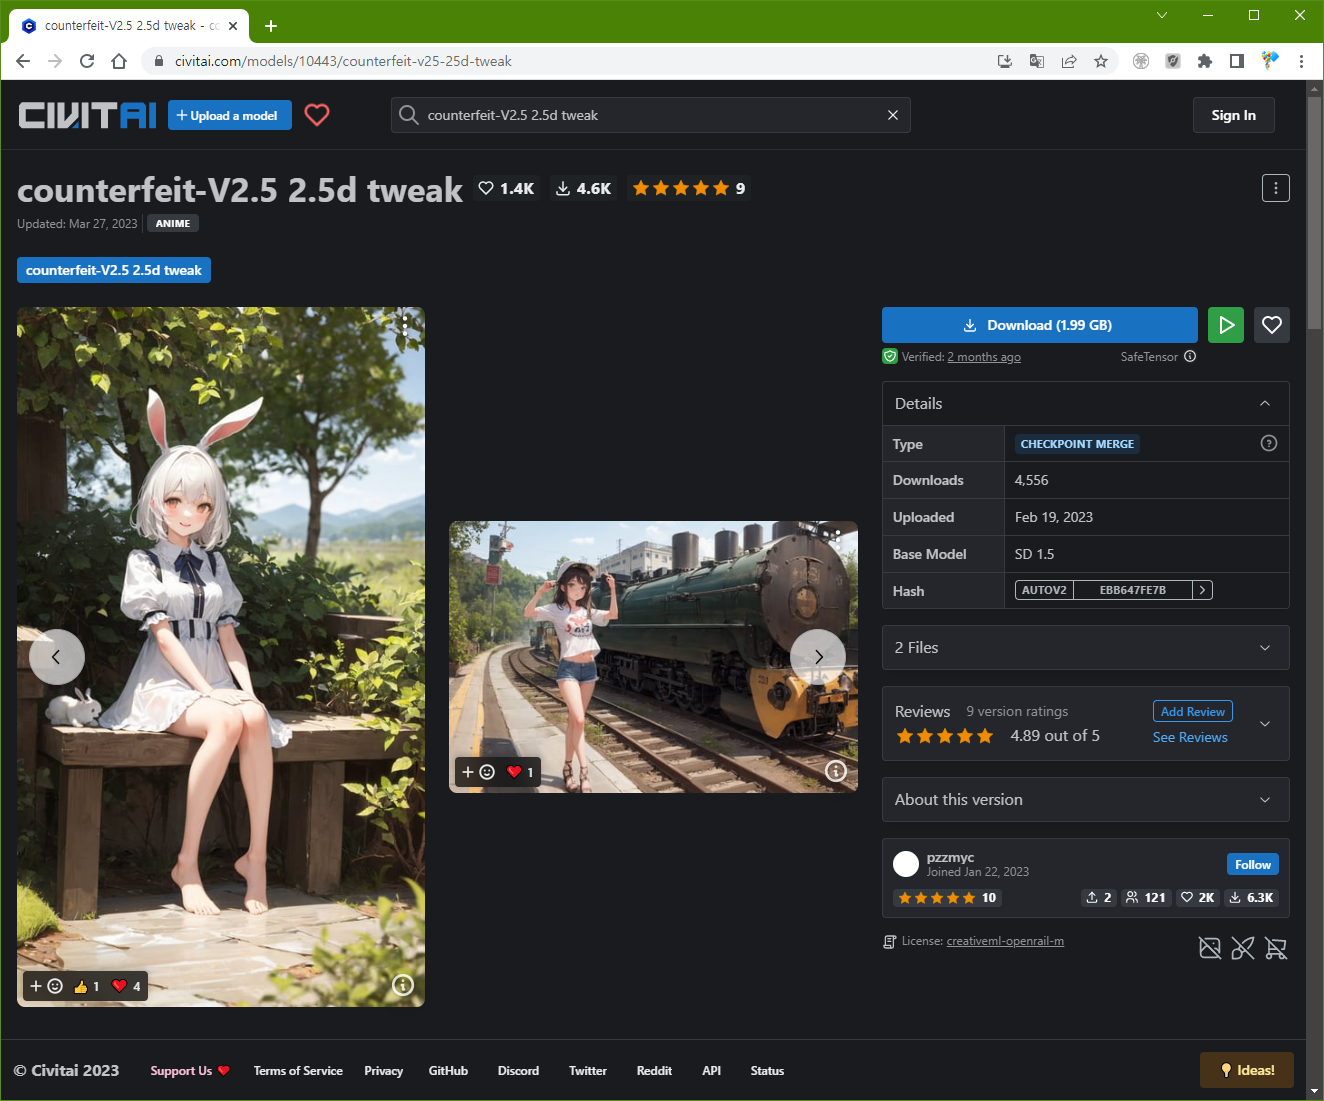Click the red heart icon beside Upload a model

(317, 115)
